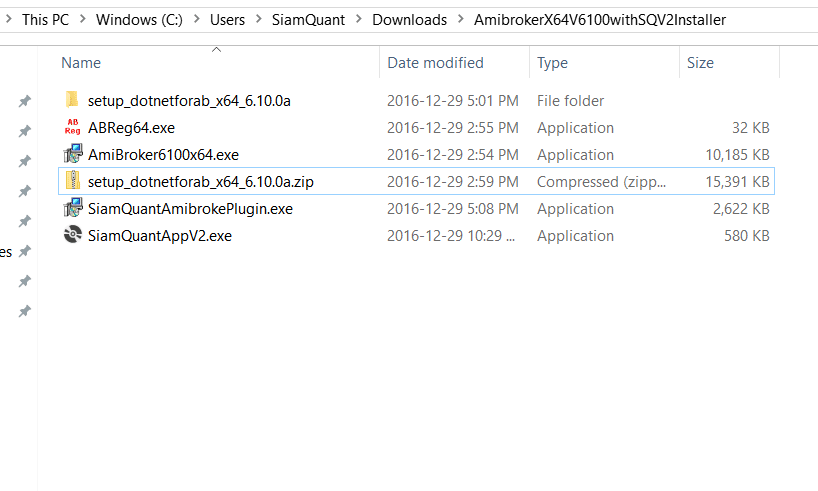Sort files by Date modified column
The image size is (818, 491).
(x=435, y=63)
